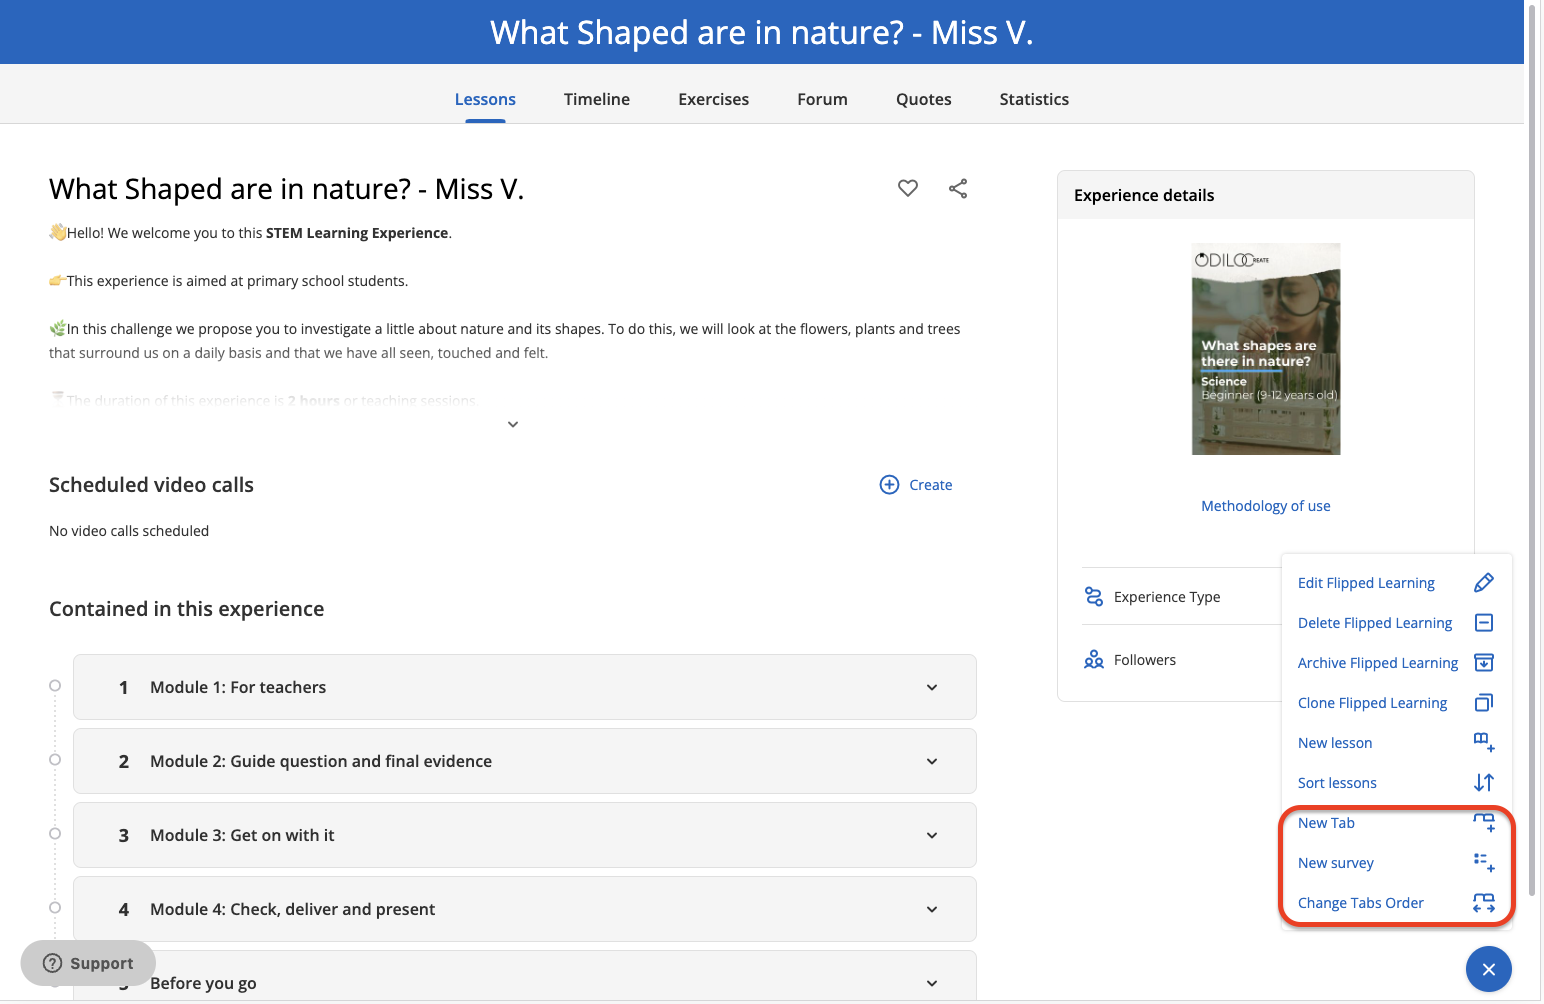Open the Quotes tab
Screen dimensions: 1544x1004
(x=924, y=99)
